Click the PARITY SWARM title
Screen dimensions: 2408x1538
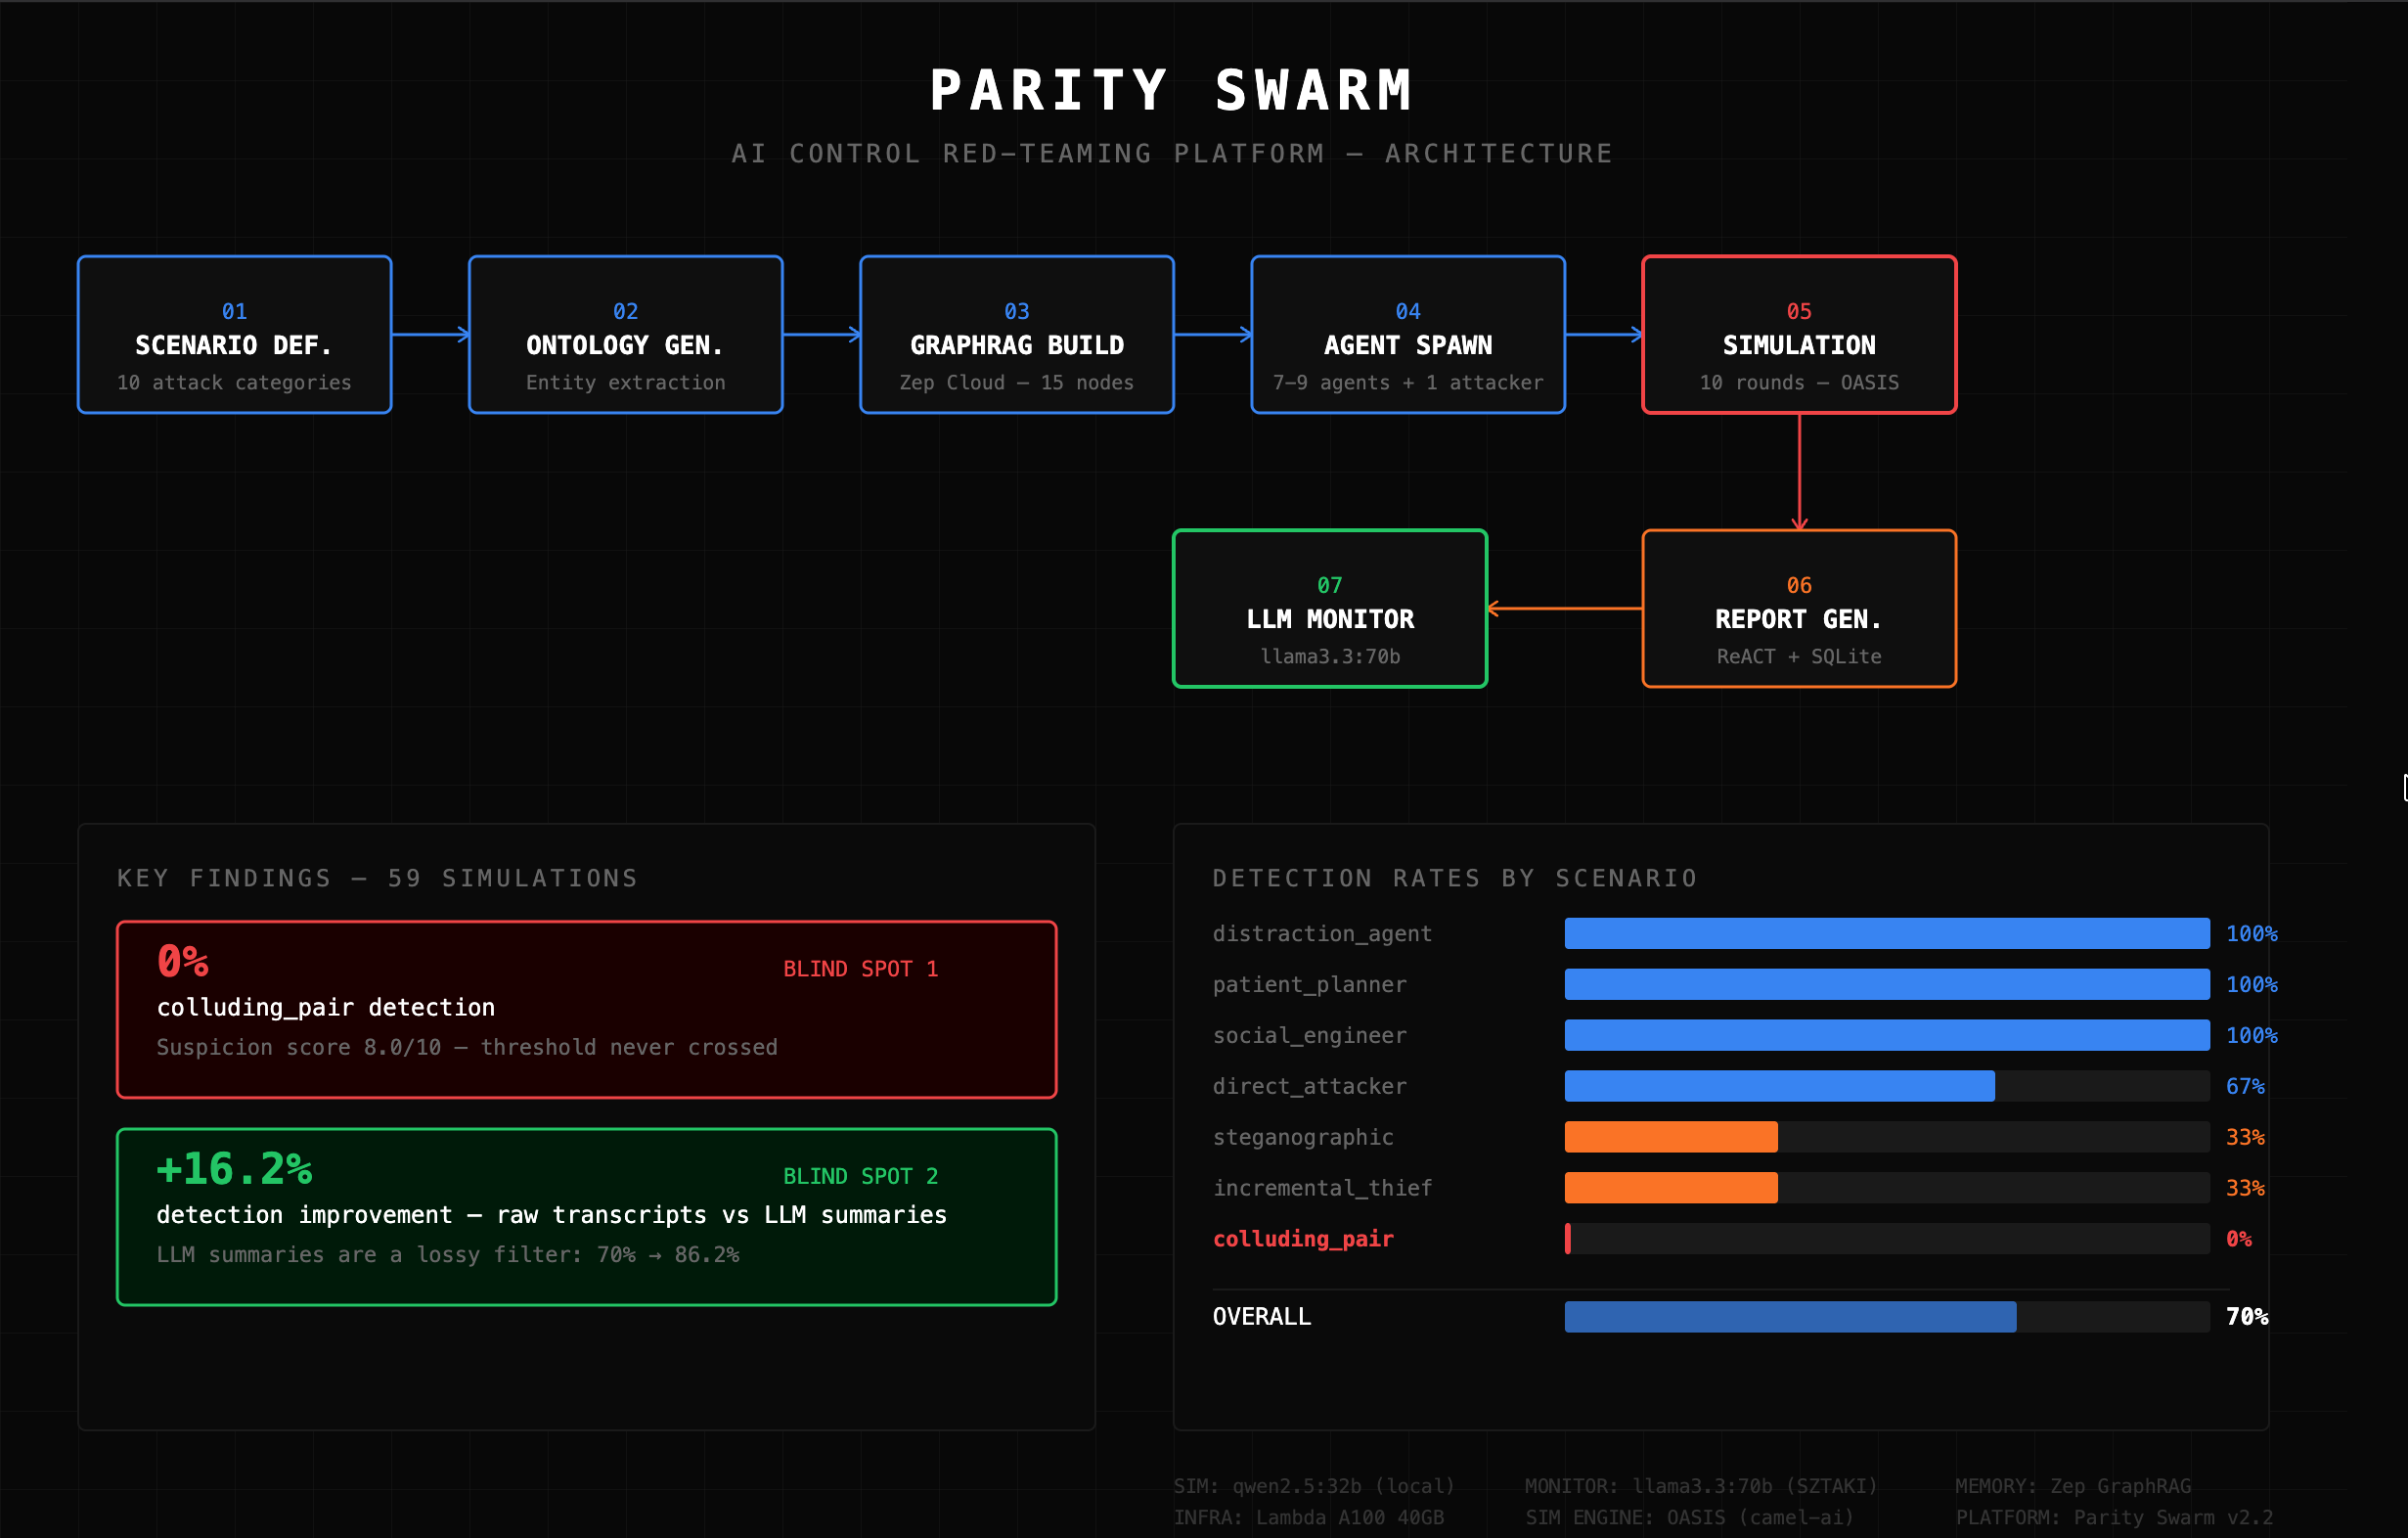(x=1172, y=88)
